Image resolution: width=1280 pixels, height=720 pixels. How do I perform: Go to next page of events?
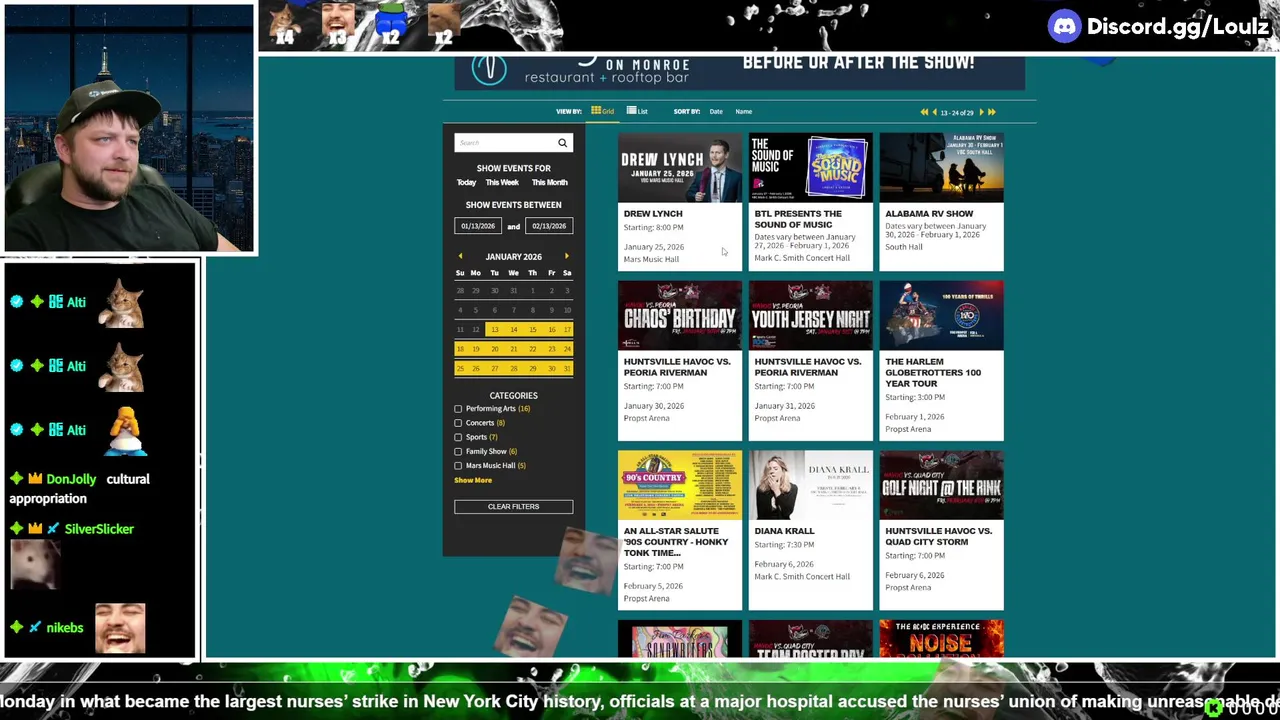981,112
